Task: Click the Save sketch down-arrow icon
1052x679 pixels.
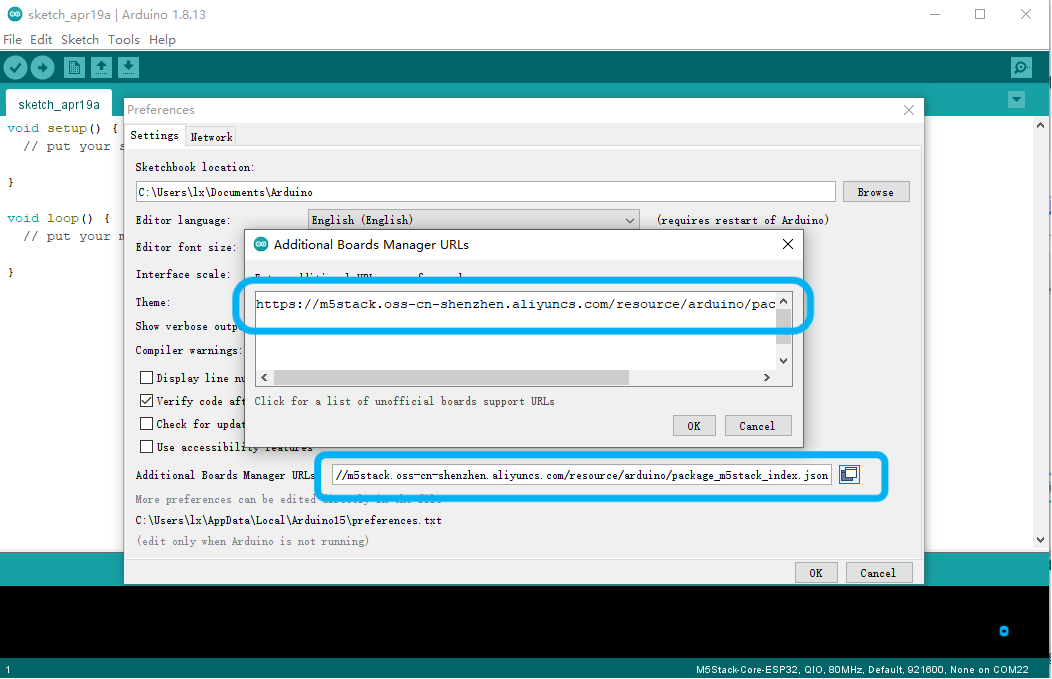Action: click(x=128, y=68)
